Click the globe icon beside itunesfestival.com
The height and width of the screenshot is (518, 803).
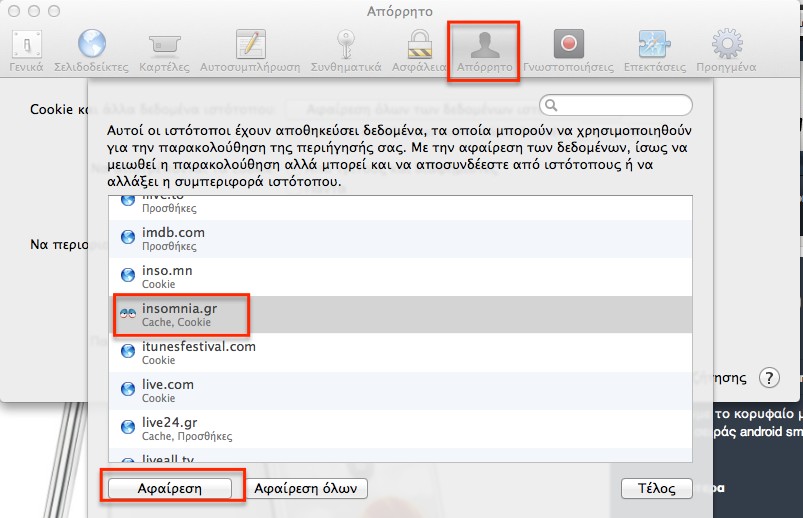point(128,351)
